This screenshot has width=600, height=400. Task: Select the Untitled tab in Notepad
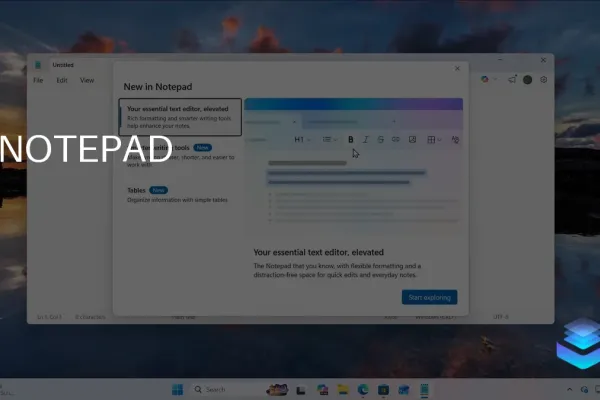coord(63,65)
